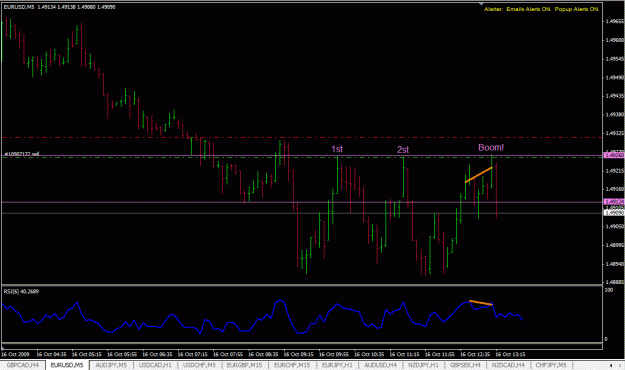Click the "#10907172 sell" order label
Image resolution: width=625 pixels, height=370 pixels.
22,154
